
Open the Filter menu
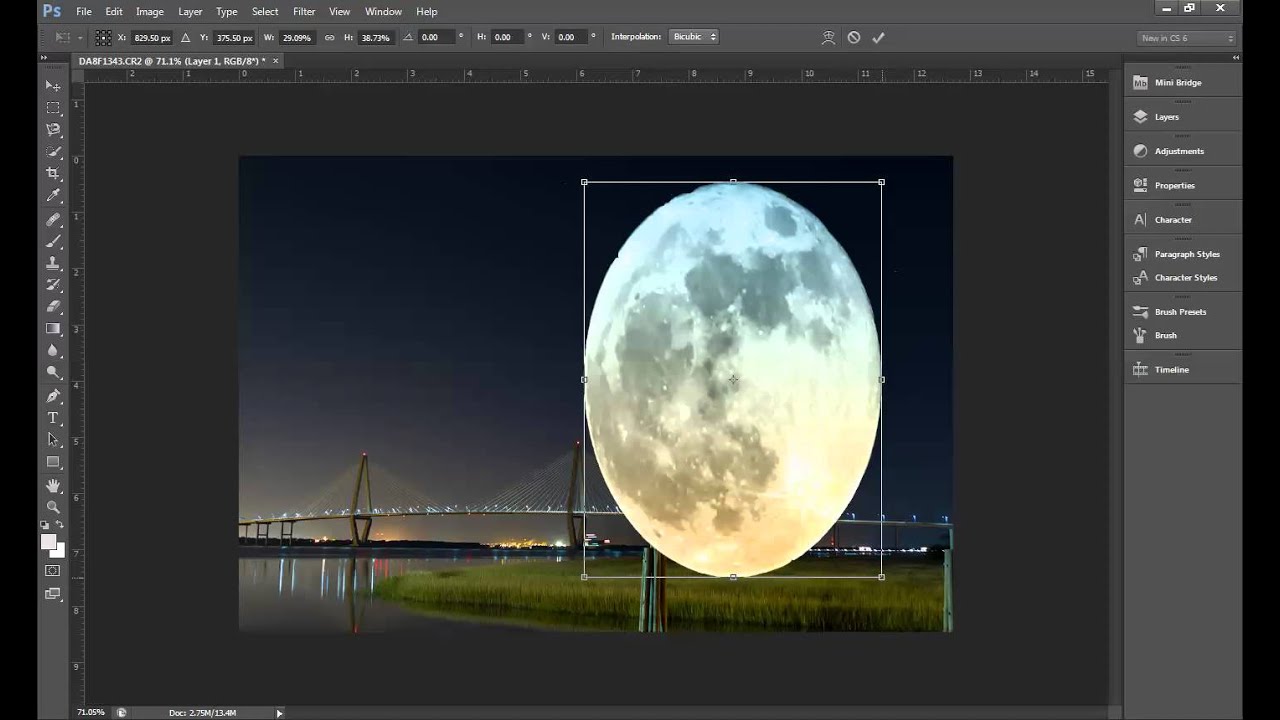pyautogui.click(x=304, y=12)
